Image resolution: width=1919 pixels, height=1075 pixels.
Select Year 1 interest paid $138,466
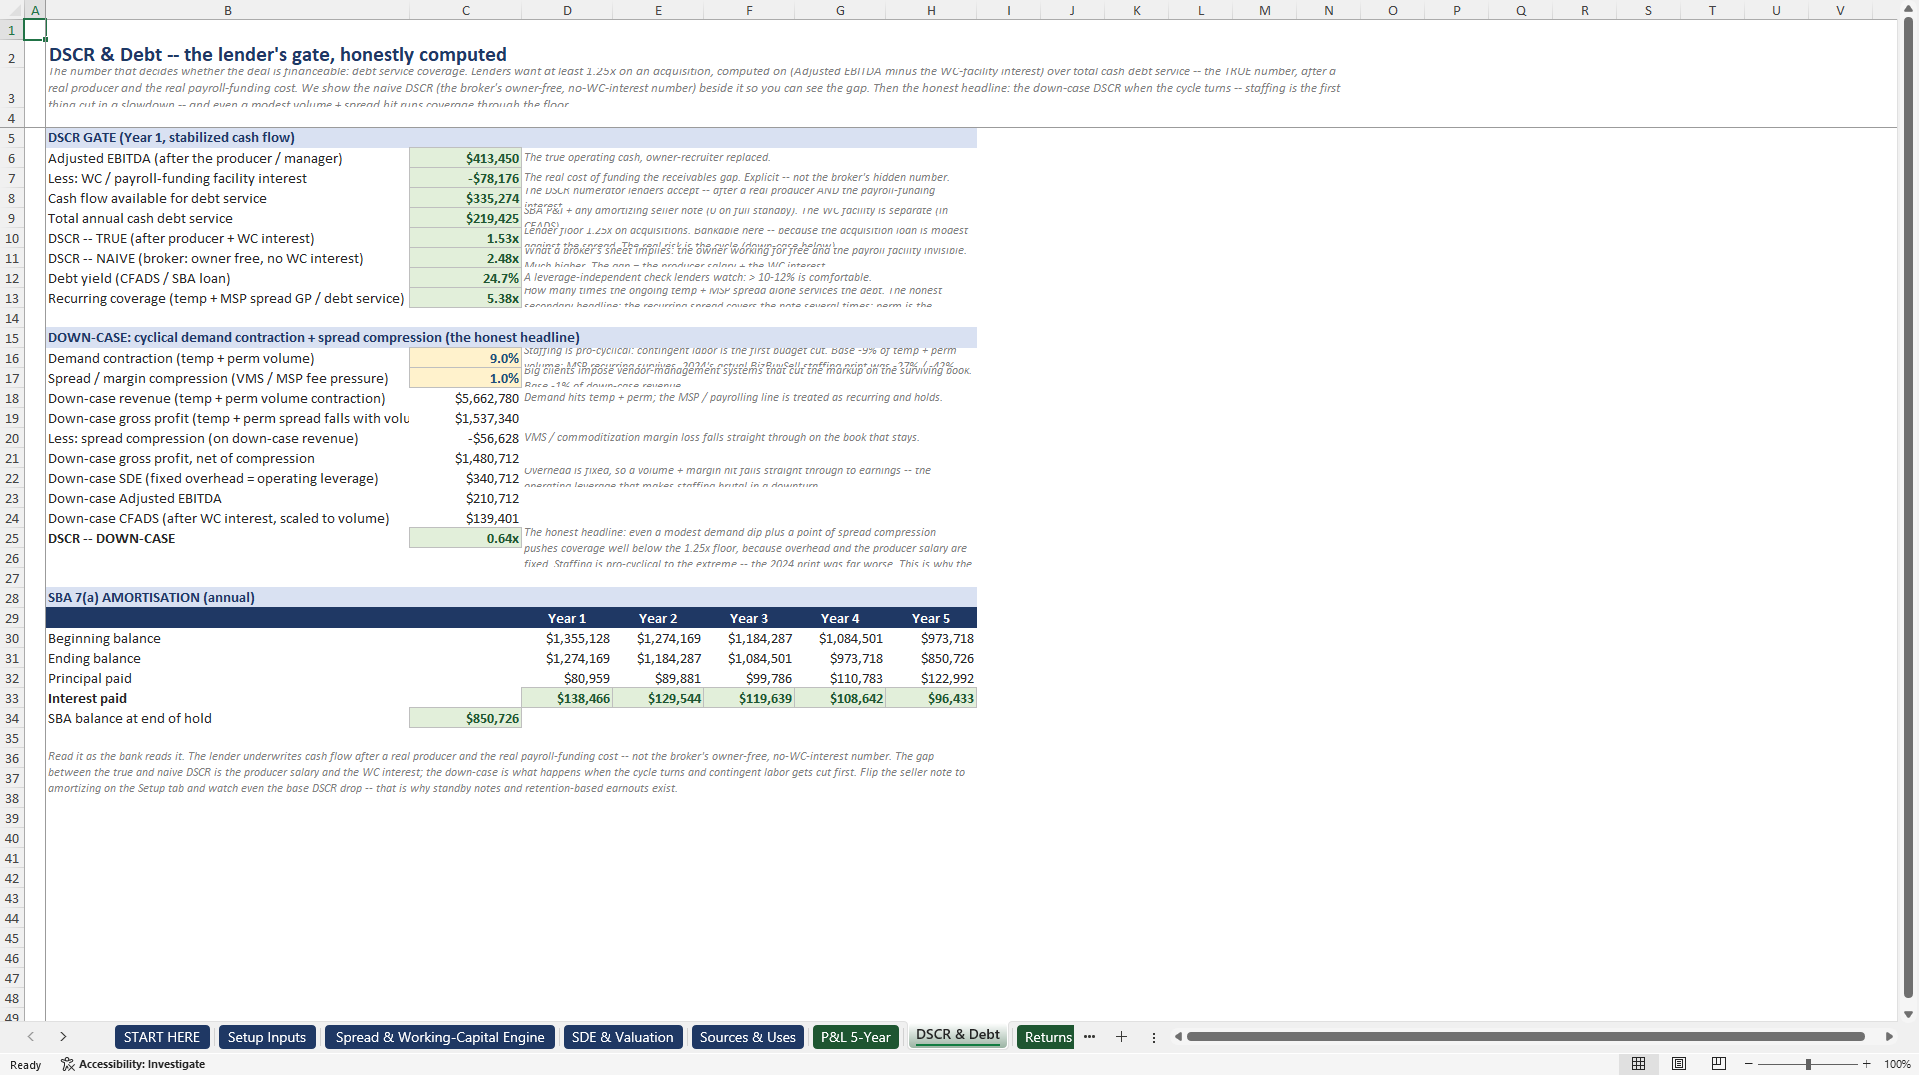[567, 698]
